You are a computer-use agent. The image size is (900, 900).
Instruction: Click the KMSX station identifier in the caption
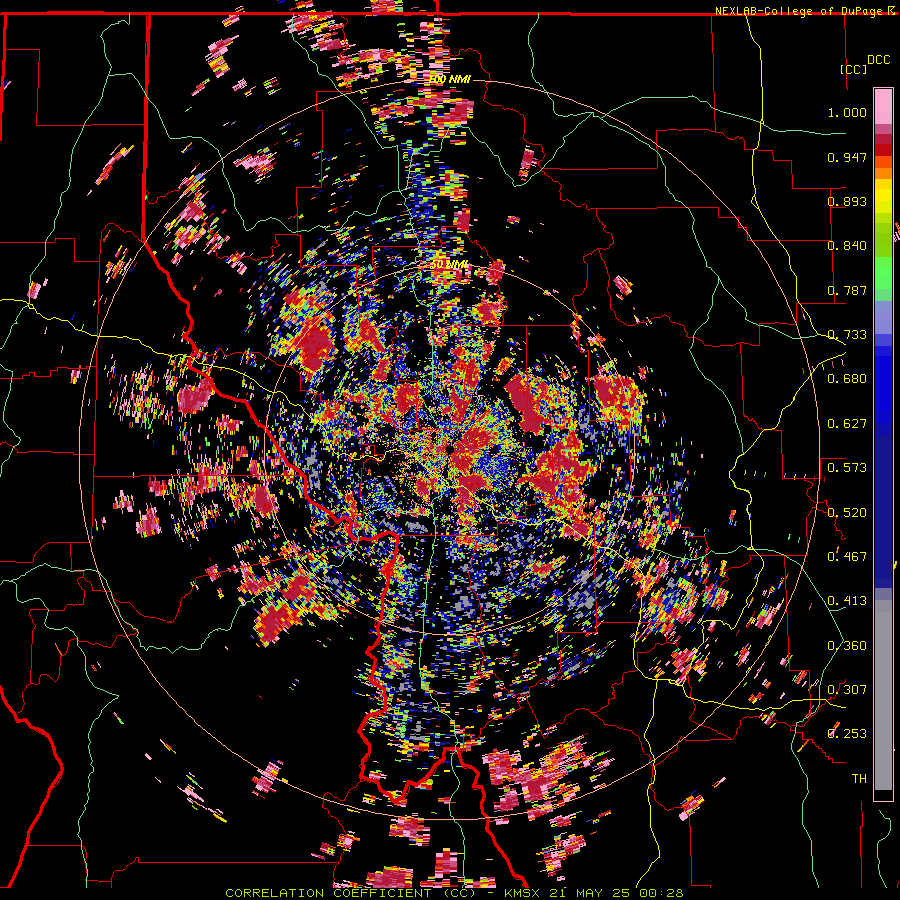point(522,893)
